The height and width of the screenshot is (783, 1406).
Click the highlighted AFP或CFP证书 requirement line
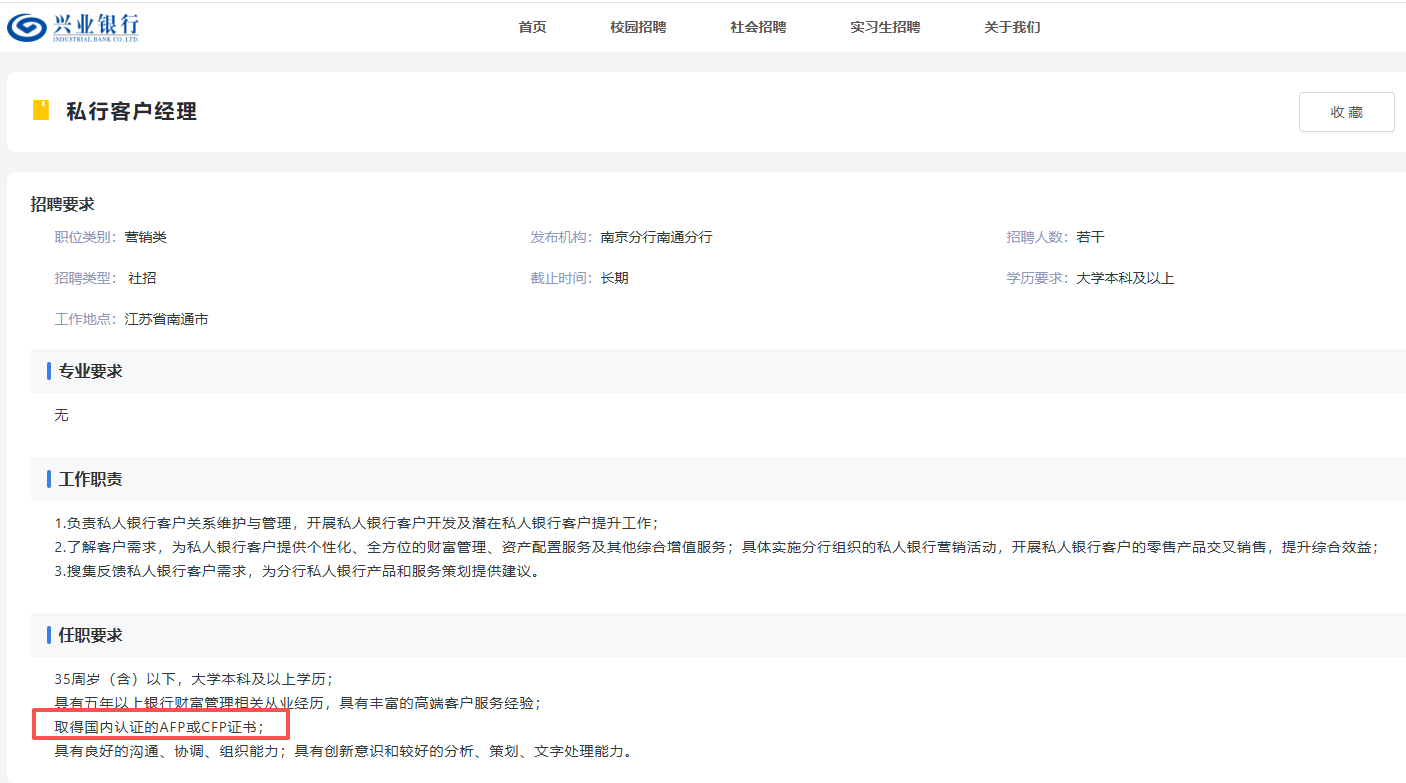click(160, 725)
